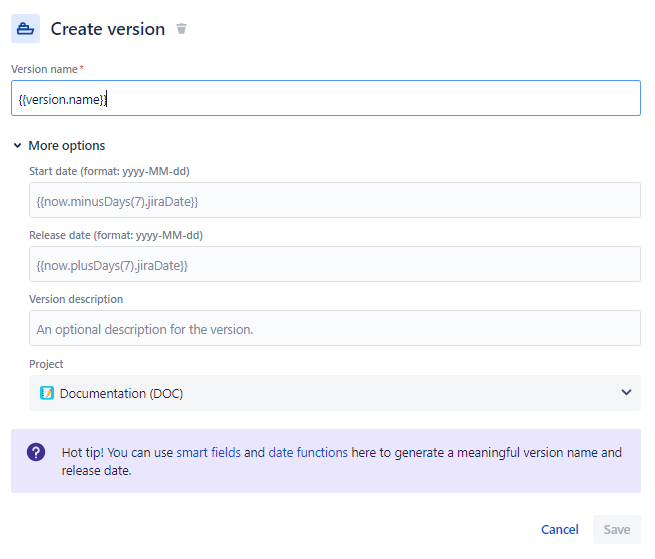Click the Release date input field

(335, 264)
